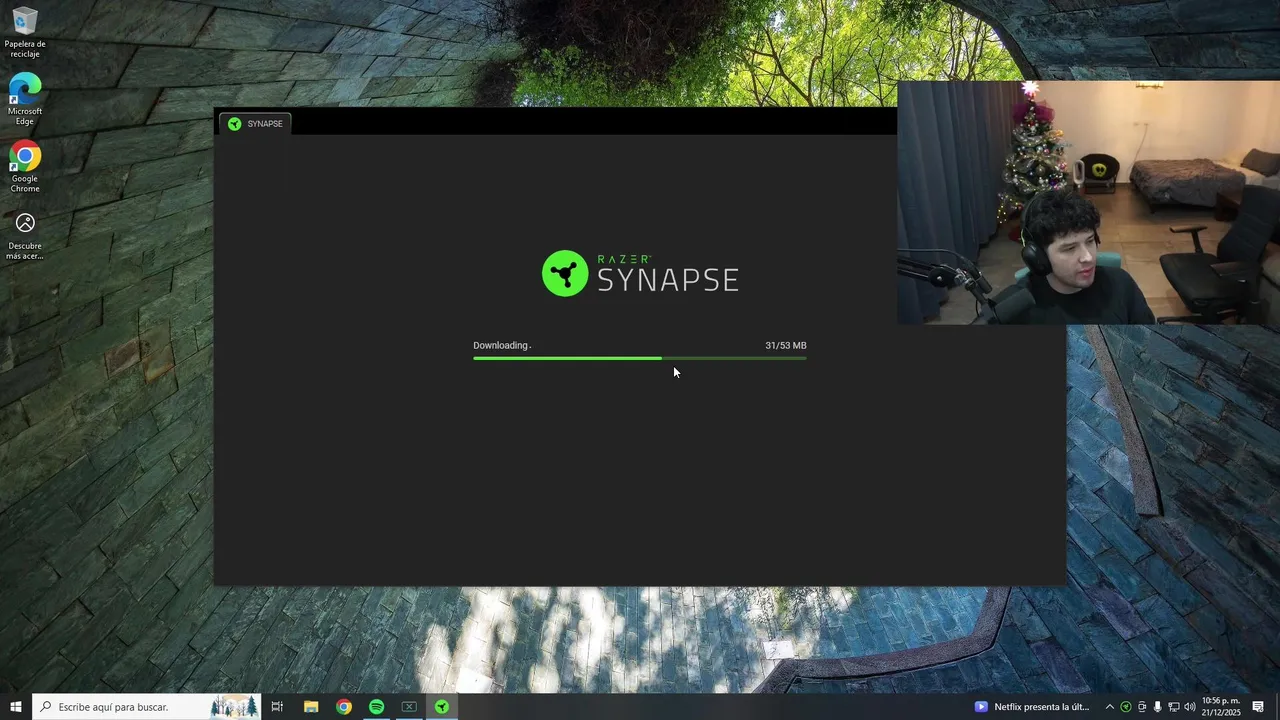Click the 31/53 MB download size text
This screenshot has width=1280, height=720.
tap(786, 345)
